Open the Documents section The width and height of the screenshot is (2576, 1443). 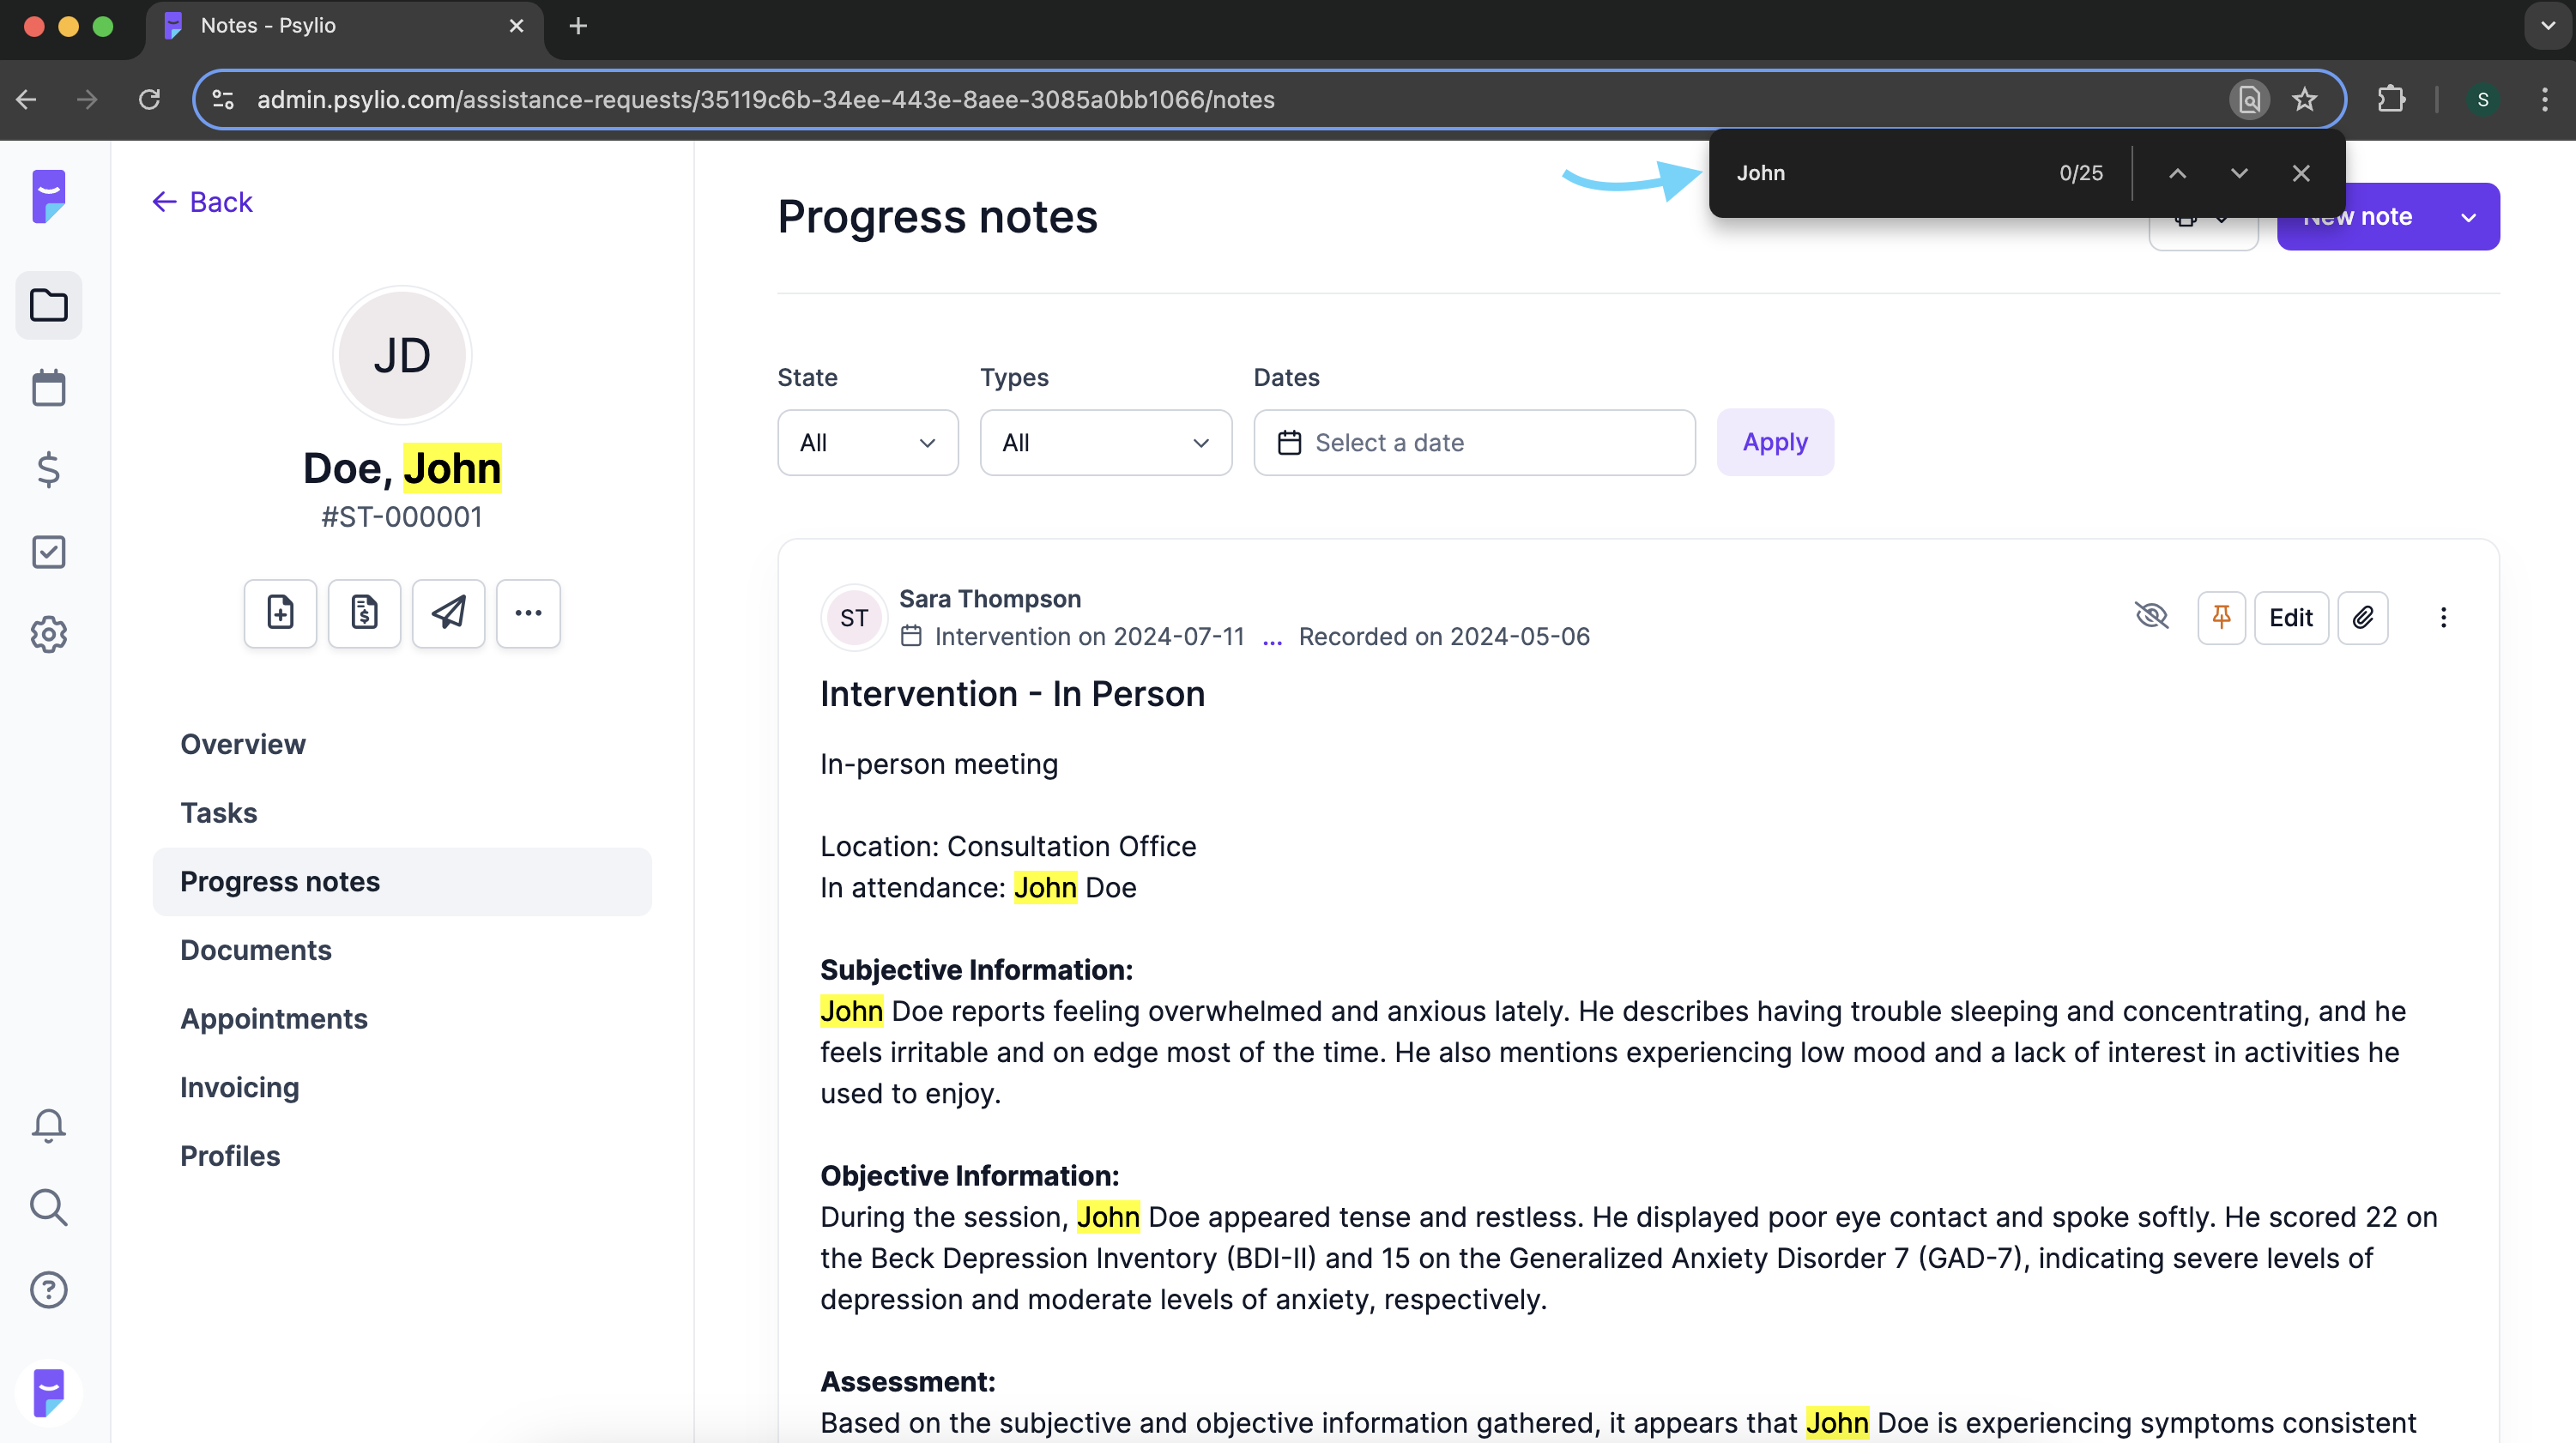(256, 950)
